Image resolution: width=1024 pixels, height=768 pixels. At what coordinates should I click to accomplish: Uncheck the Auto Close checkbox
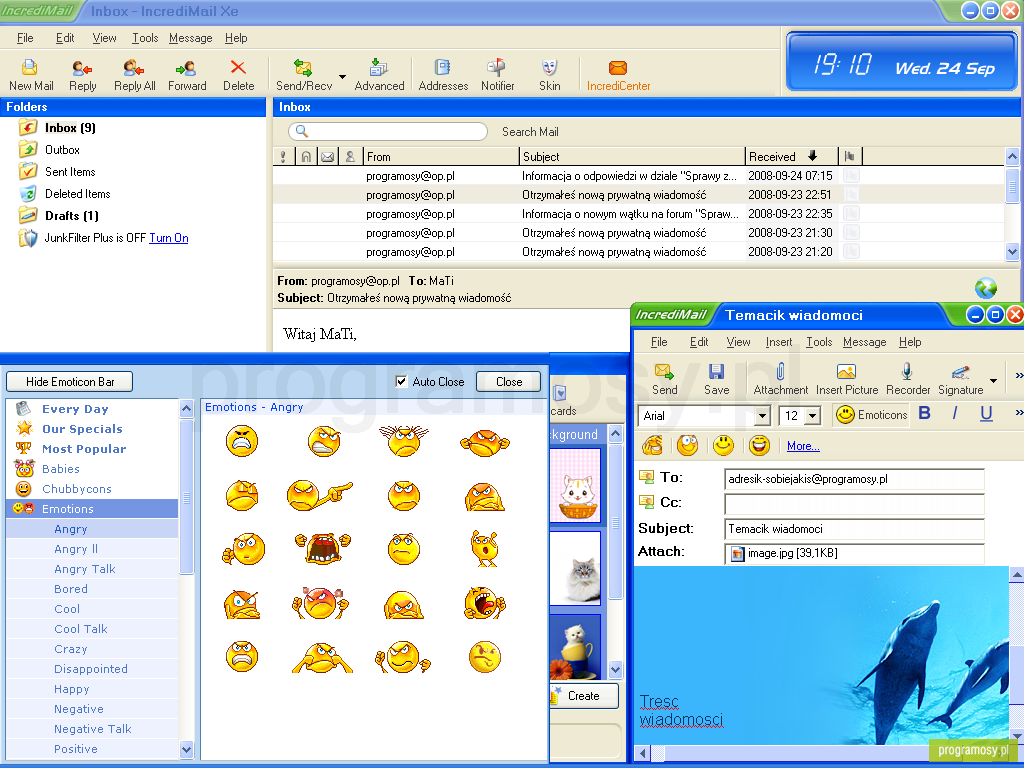pyautogui.click(x=402, y=381)
